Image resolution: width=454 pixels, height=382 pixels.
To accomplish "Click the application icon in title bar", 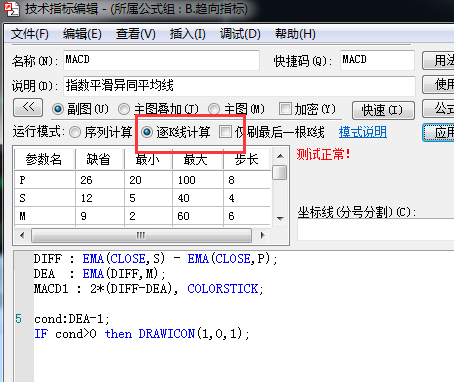I will pyautogui.click(x=11, y=9).
